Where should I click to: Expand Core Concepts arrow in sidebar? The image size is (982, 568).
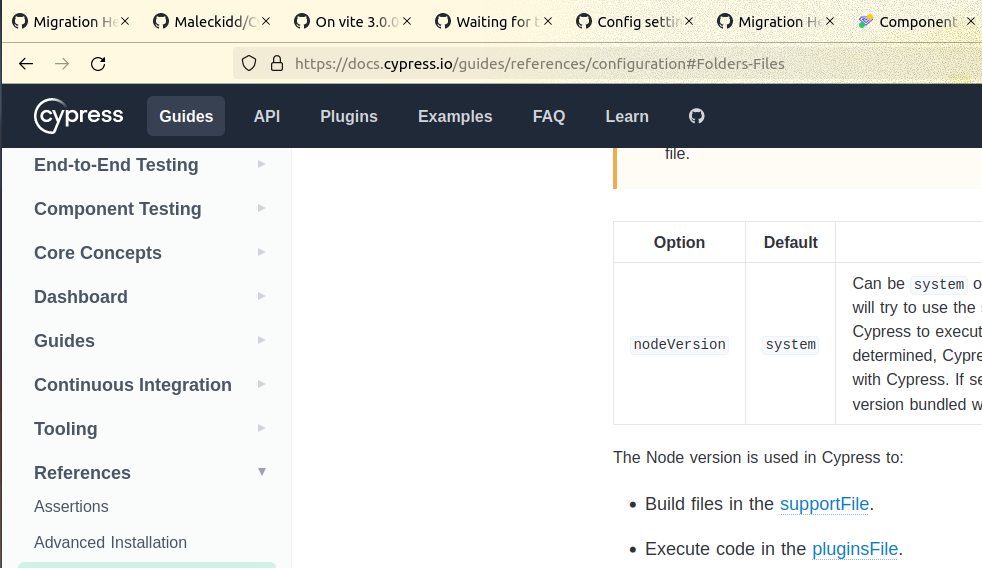click(x=261, y=252)
